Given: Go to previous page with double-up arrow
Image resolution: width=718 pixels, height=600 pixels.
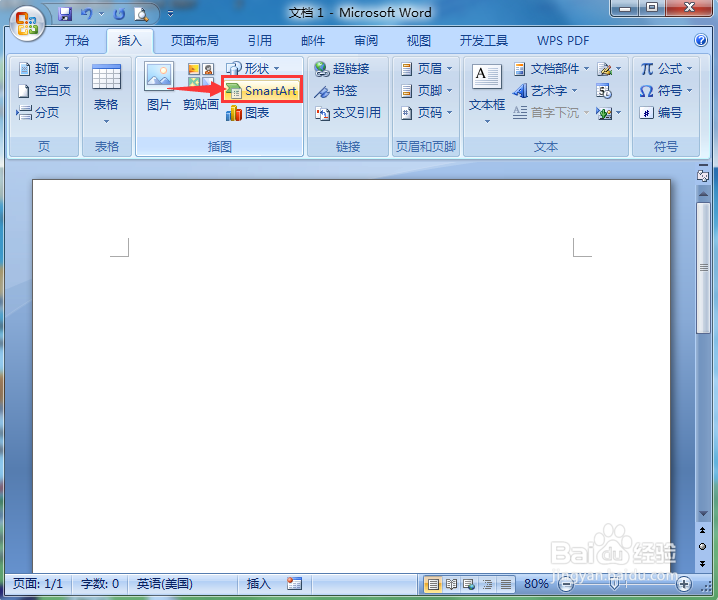Looking at the screenshot, I should coord(702,530).
